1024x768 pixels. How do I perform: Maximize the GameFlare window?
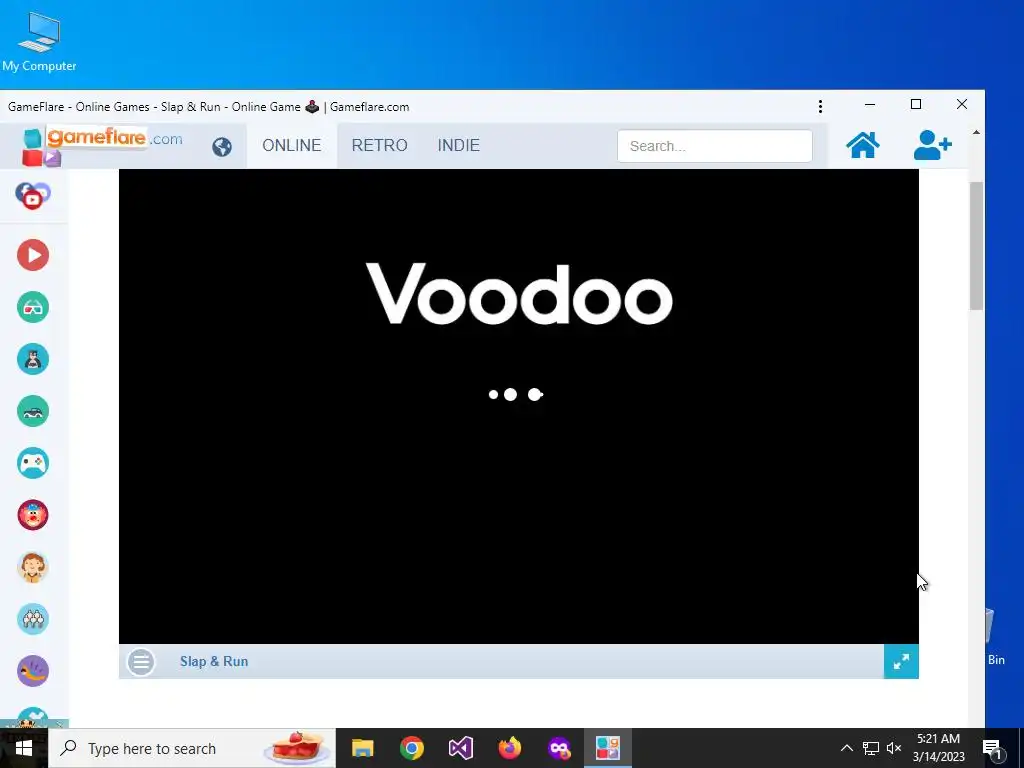(x=916, y=104)
